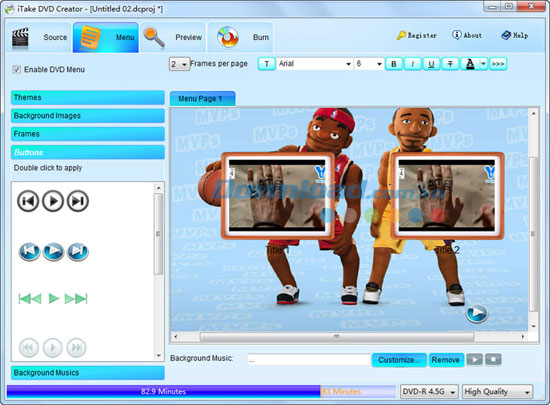Toggle the Enable DVD Menu checkbox
The height and width of the screenshot is (405, 550).
coord(16,69)
